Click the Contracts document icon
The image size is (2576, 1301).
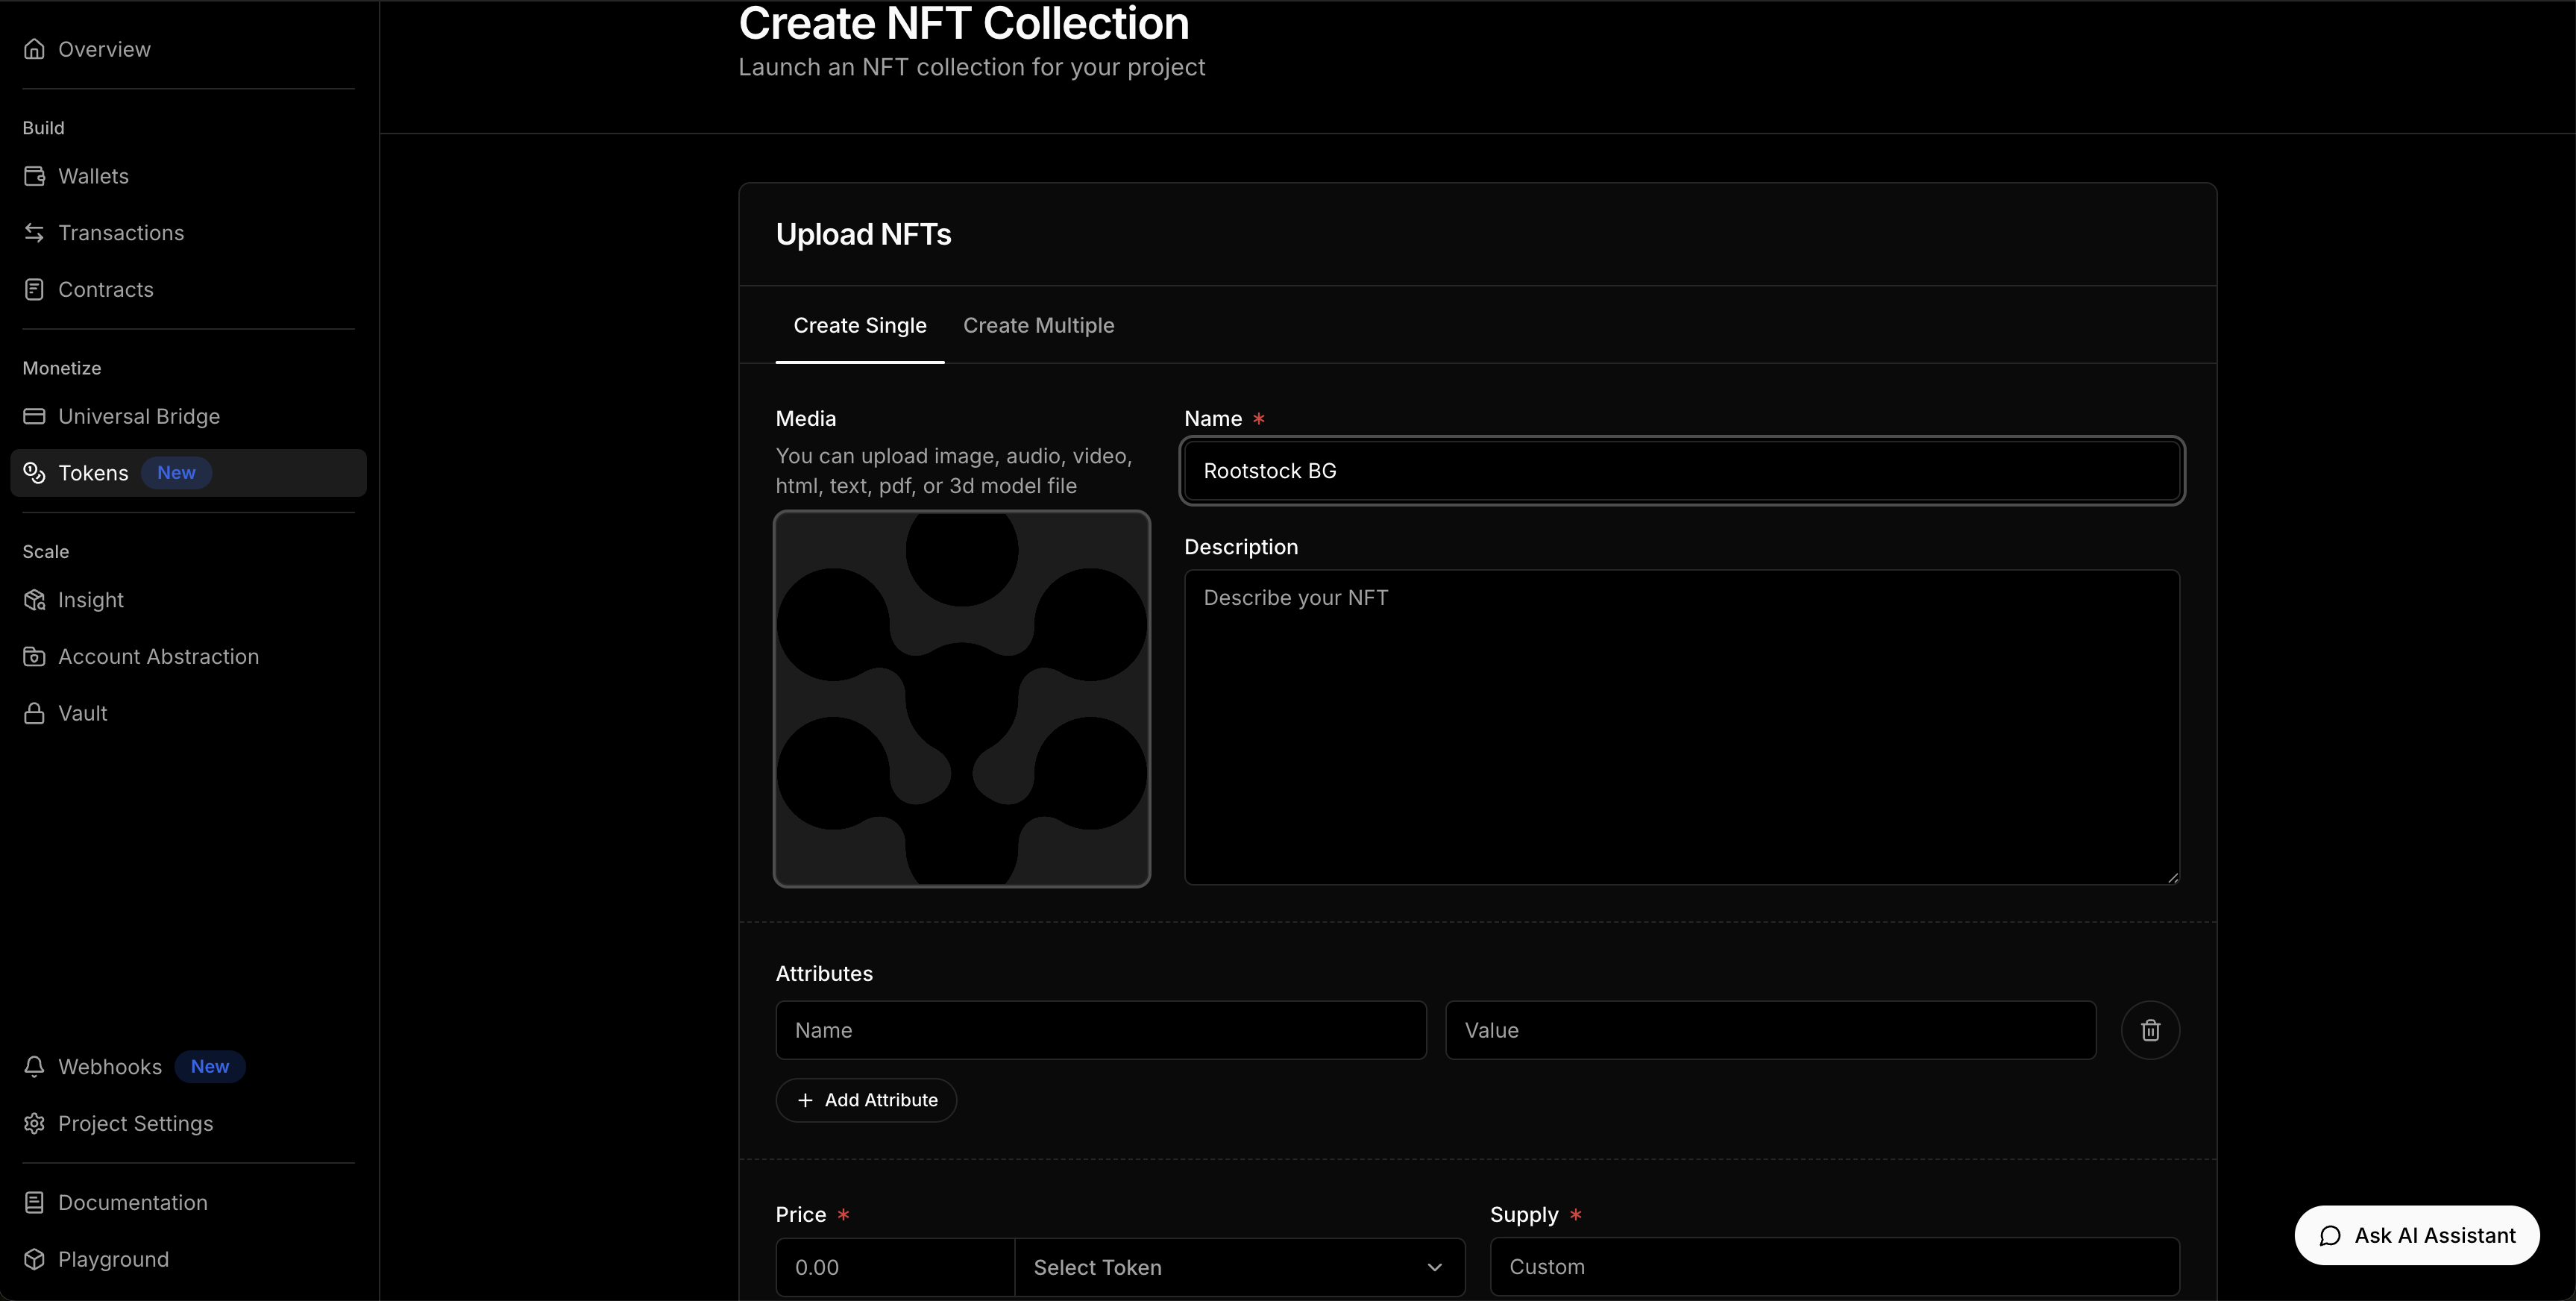coord(34,290)
